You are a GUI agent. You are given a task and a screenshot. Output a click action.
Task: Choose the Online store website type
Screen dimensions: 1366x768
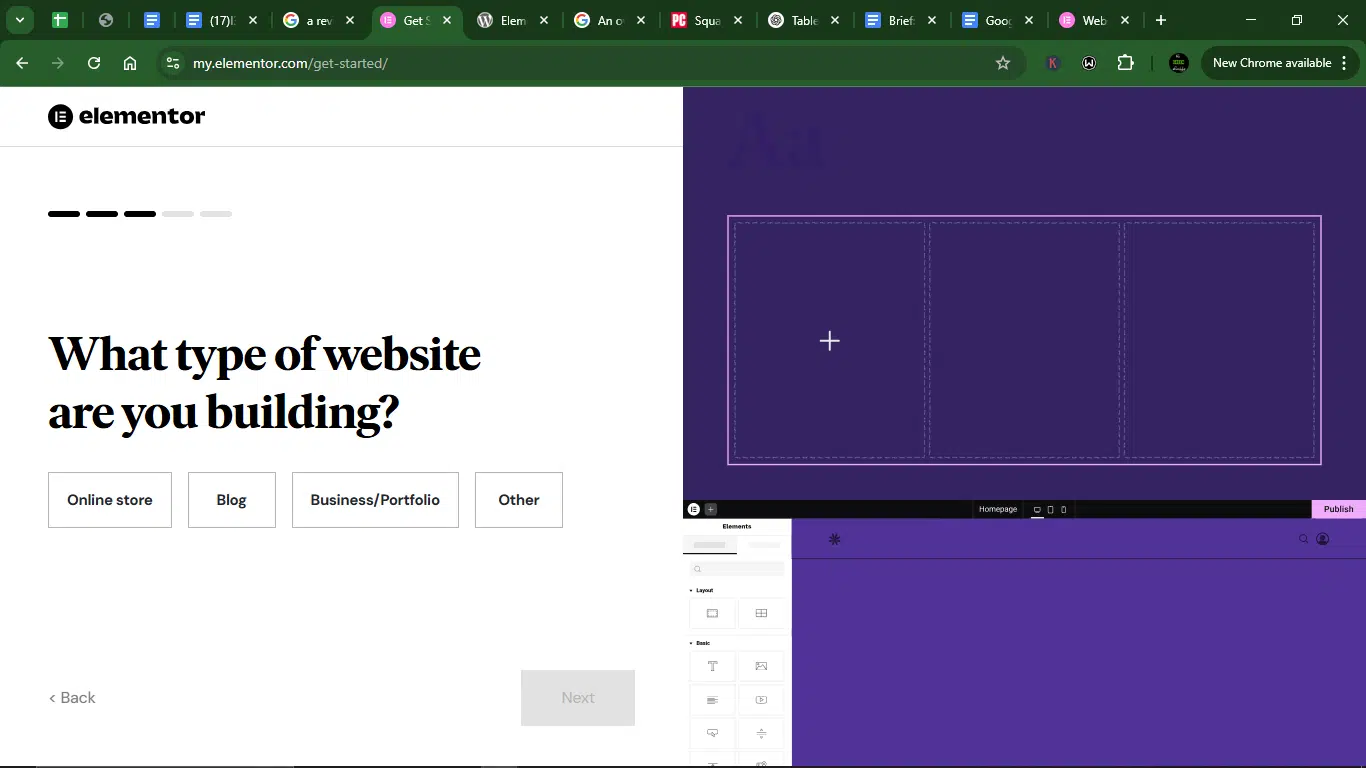coord(110,500)
